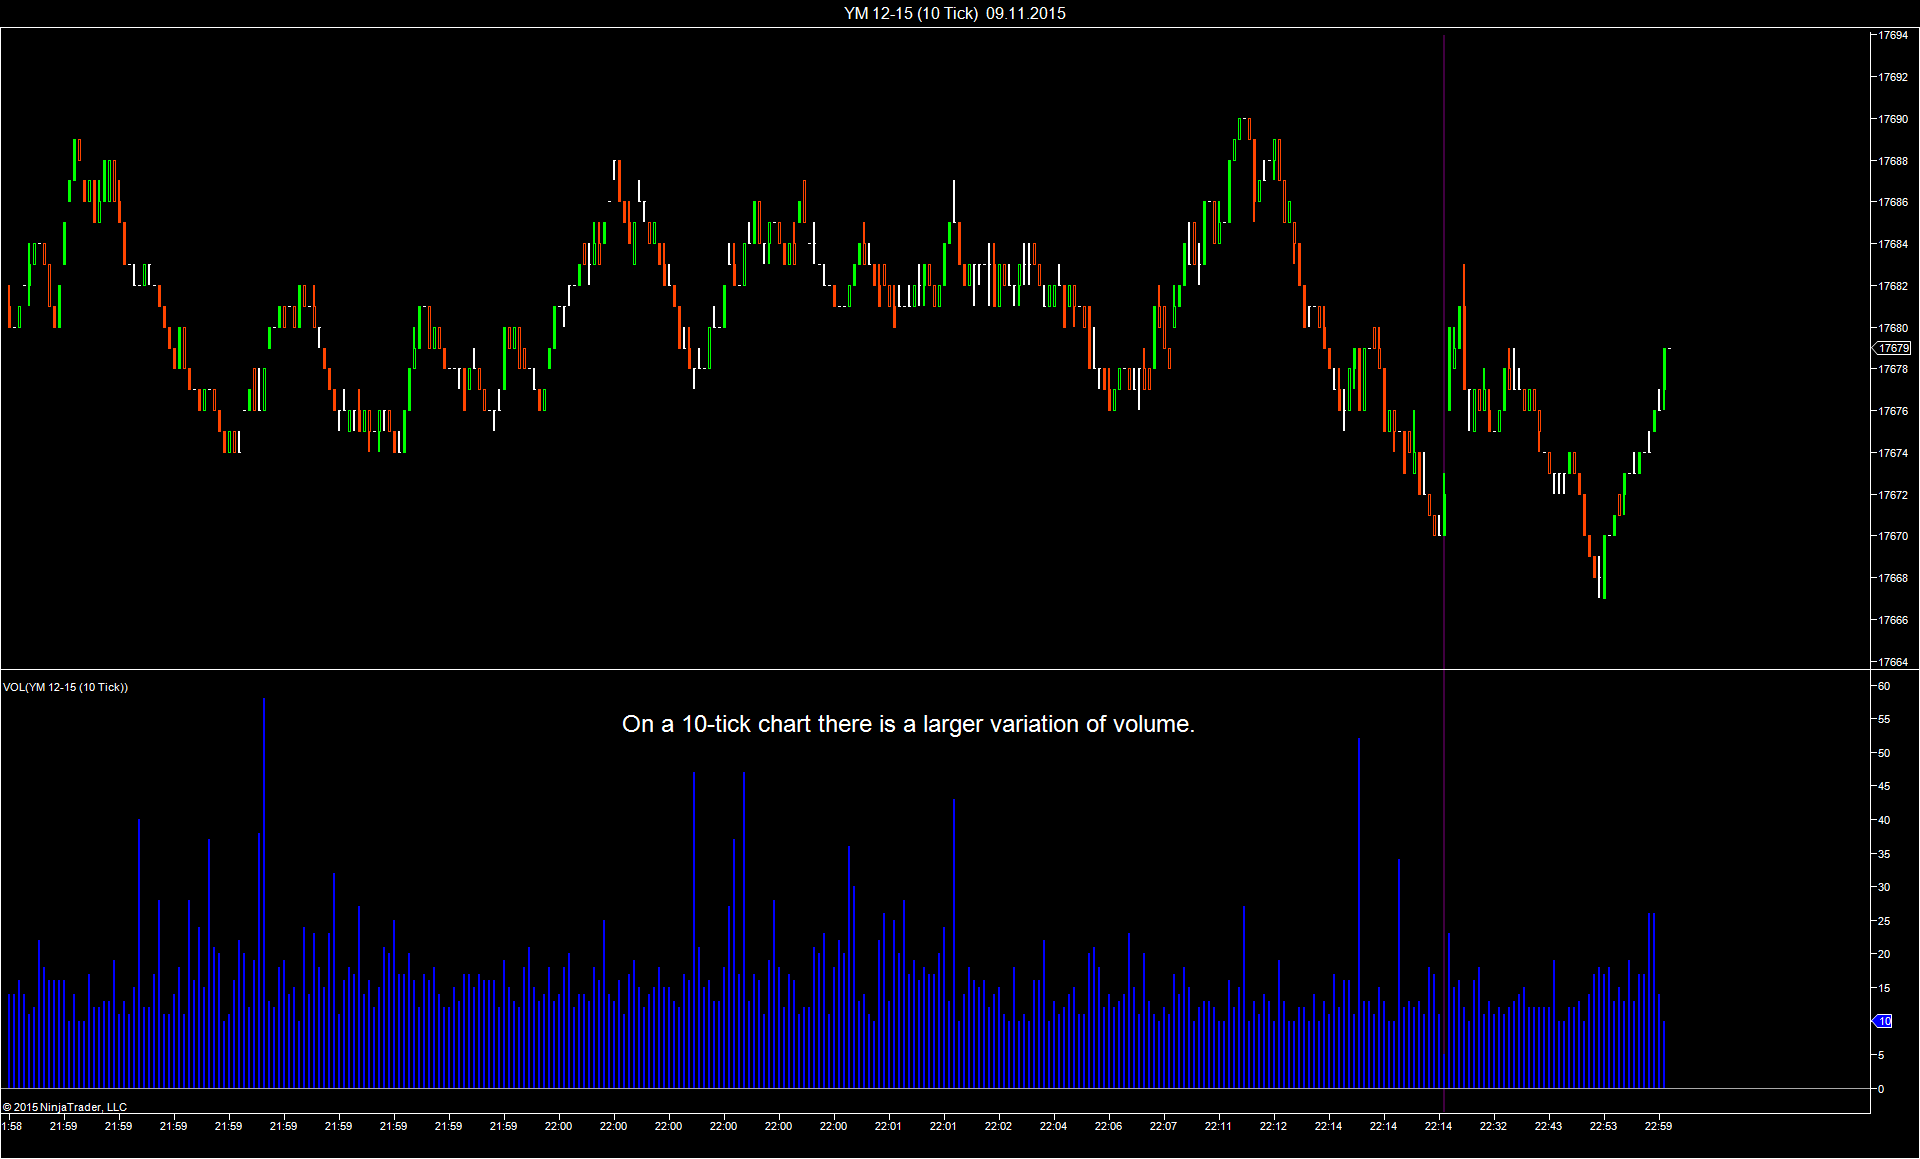Click the 10-tick chart volume annotation text
Image resolution: width=1920 pixels, height=1159 pixels.
point(908,724)
